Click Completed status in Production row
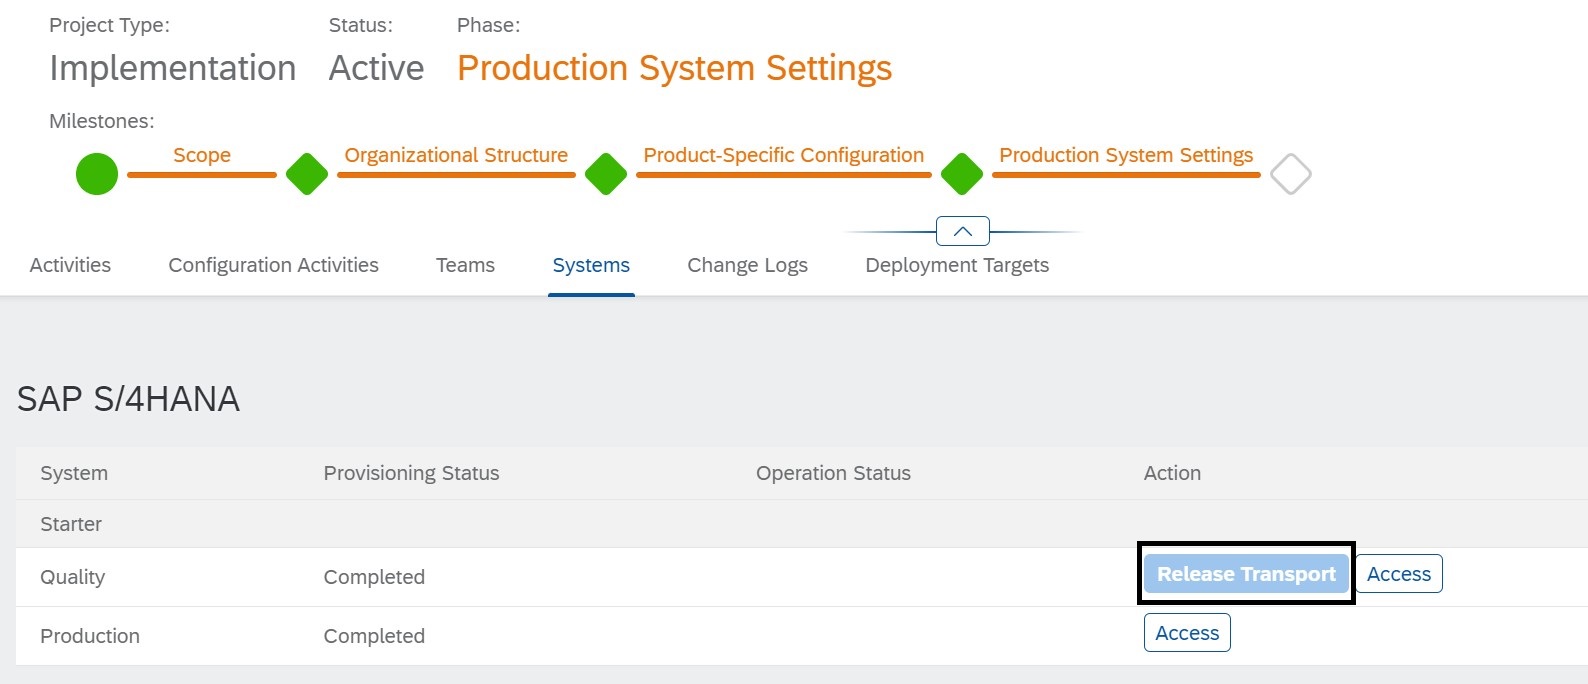Viewport: 1588px width, 684px height. [374, 636]
